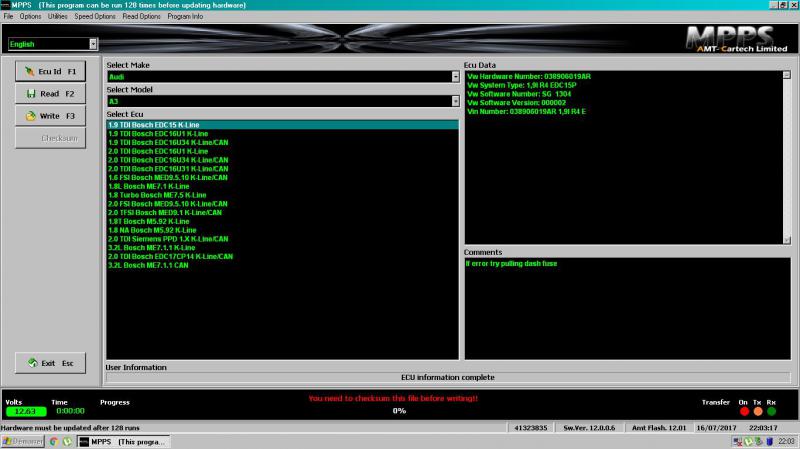Click the Ecu Id F1 button
The height and width of the screenshot is (449, 800).
point(51,71)
